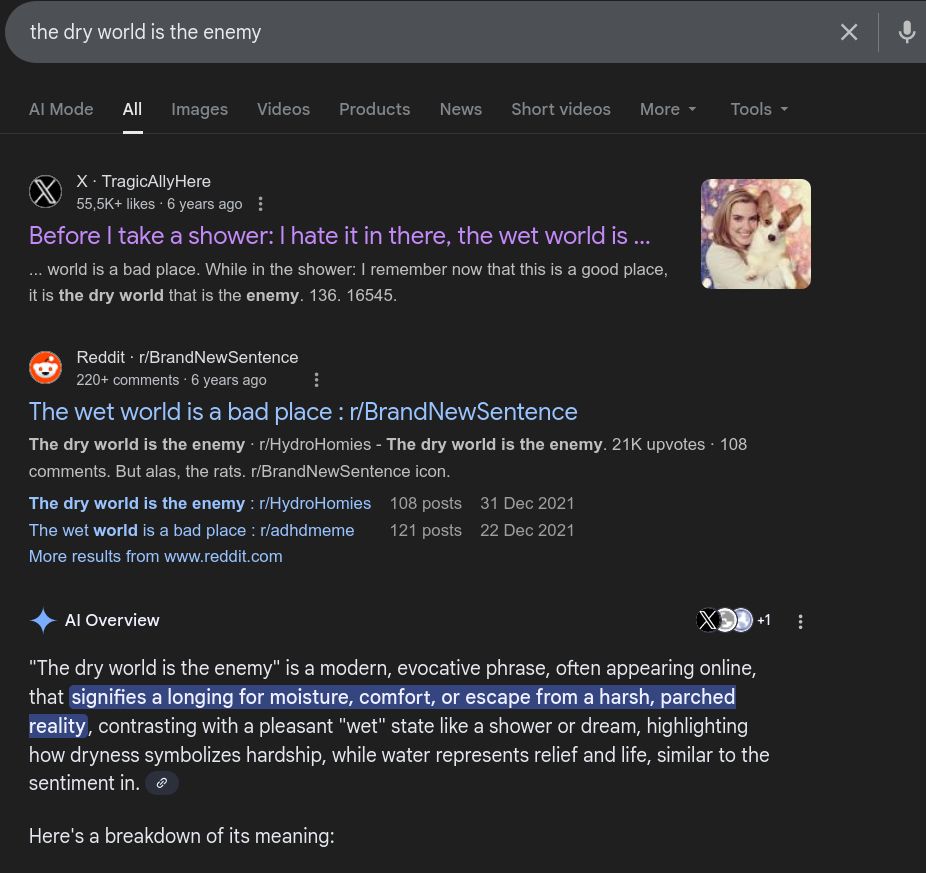The height and width of the screenshot is (873, 926).
Task: Open the Short videos tab
Action: point(560,109)
